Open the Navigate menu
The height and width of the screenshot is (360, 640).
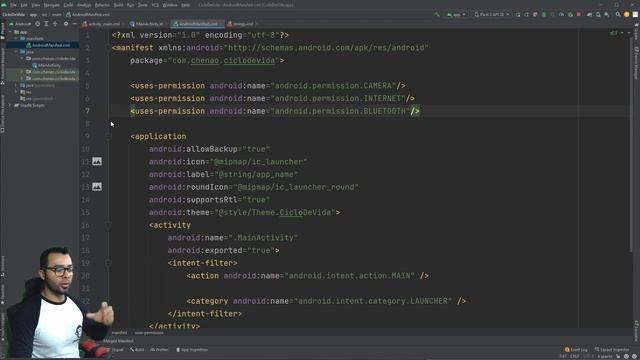click(x=52, y=5)
